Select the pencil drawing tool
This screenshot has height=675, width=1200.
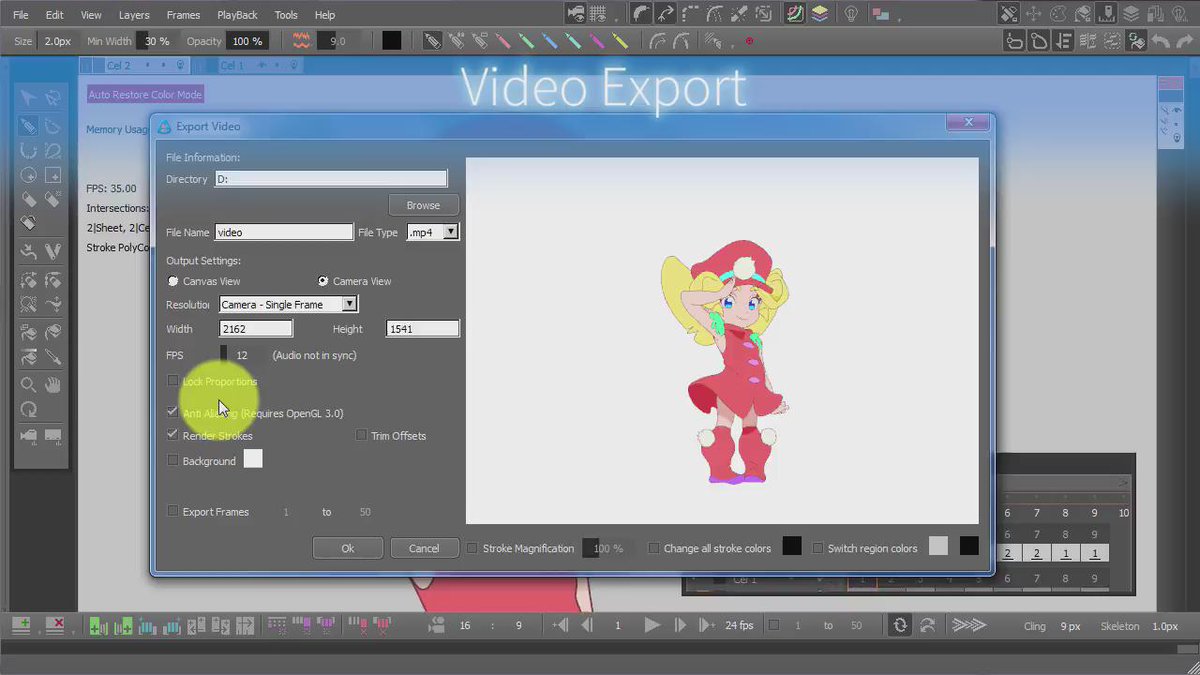point(28,126)
